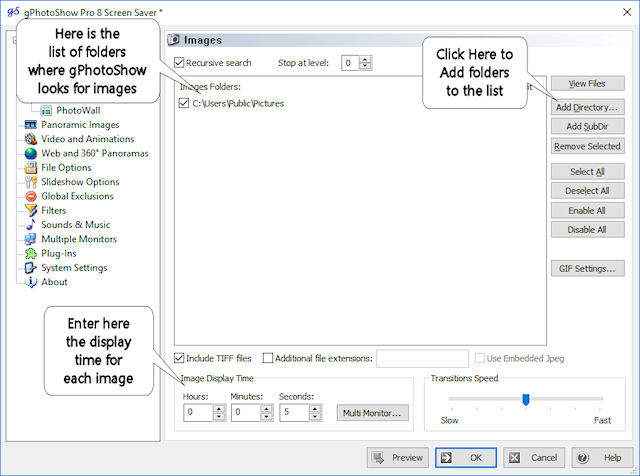Click the Global Exclusions red icon
The width and height of the screenshot is (640, 476).
click(x=31, y=196)
